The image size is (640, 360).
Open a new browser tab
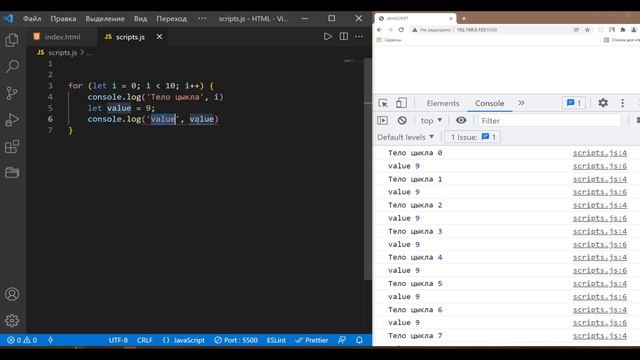[x=464, y=18]
